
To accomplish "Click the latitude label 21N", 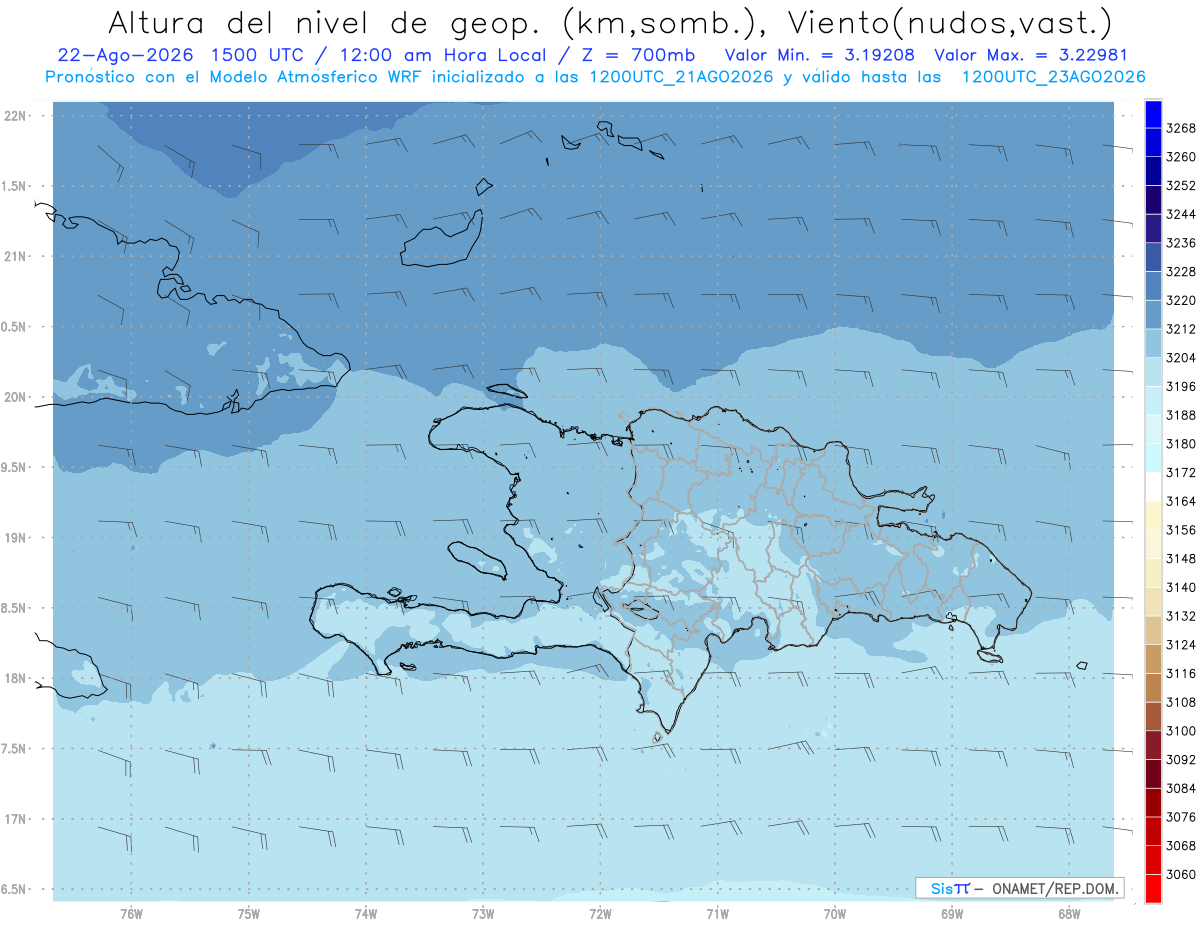I will tap(15, 256).
